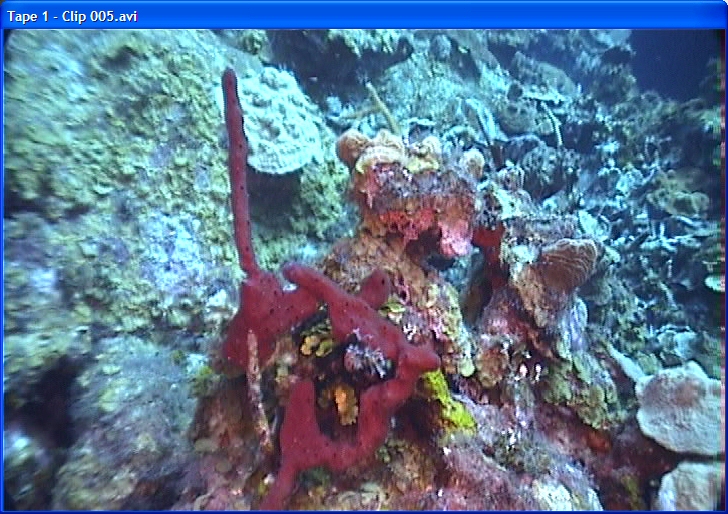Click the 'Tape 1 - Clip 005.avi' title bar
The width and height of the screenshot is (728, 514).
click(x=364, y=16)
